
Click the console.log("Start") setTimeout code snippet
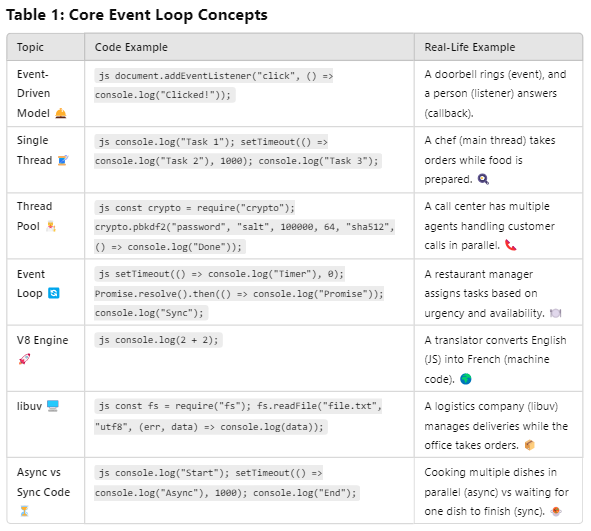click(227, 482)
